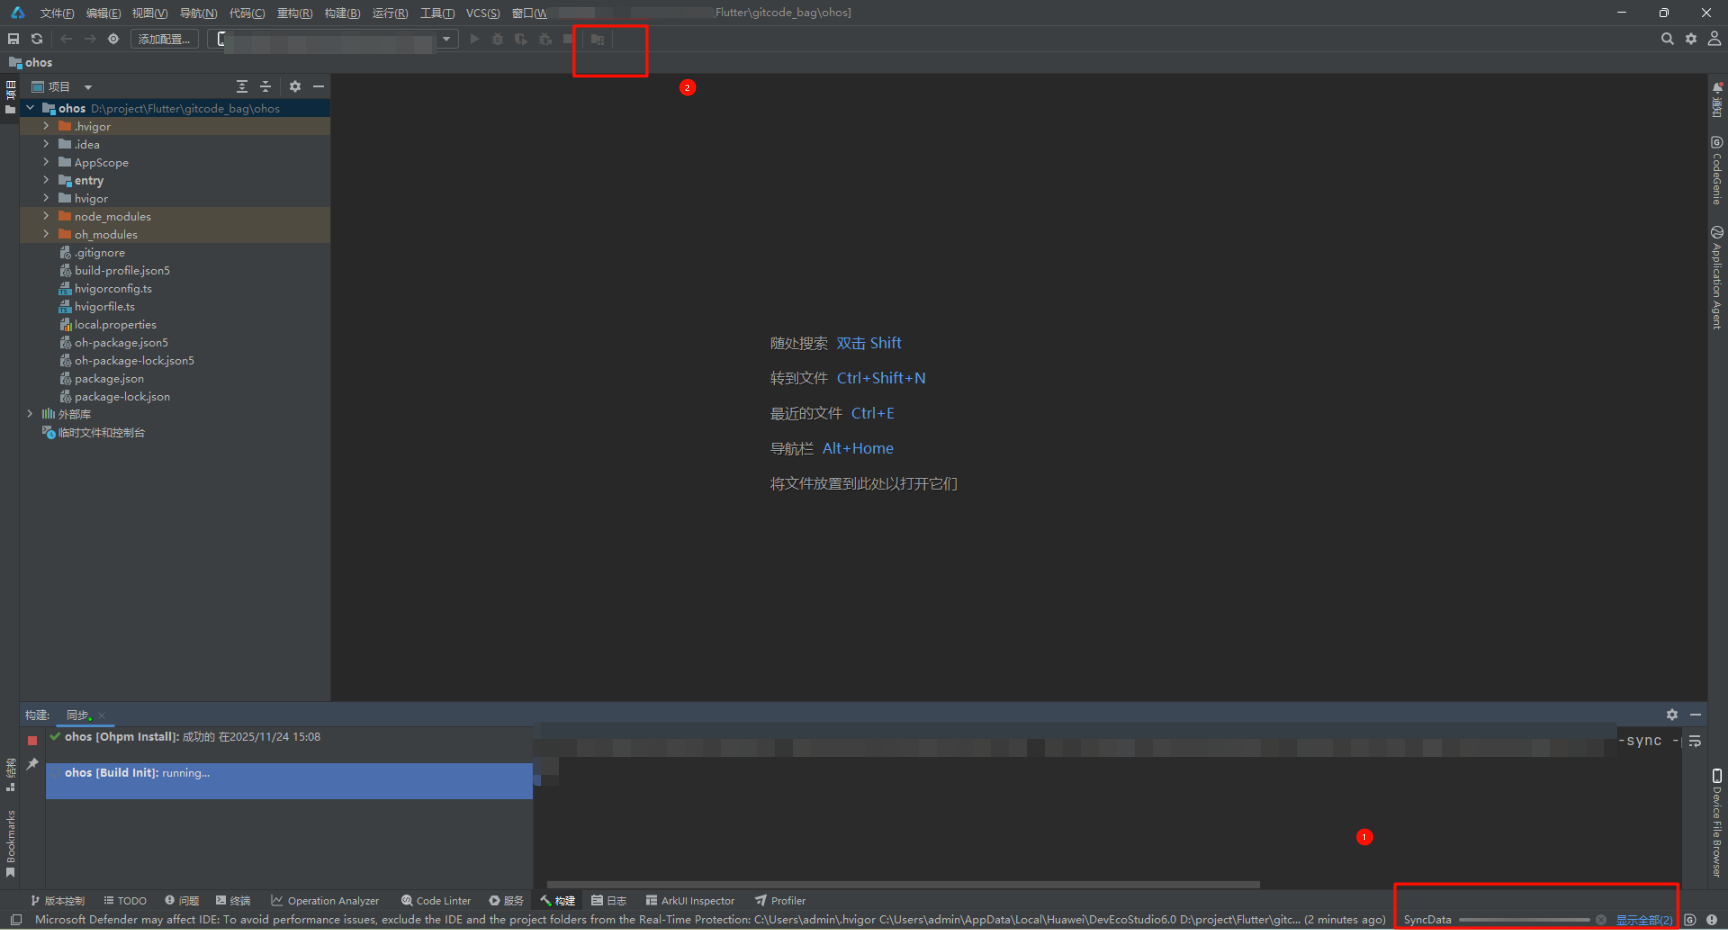1728x930 pixels.
Task: Click the Search Everywhere magnifier icon
Action: point(1667,39)
